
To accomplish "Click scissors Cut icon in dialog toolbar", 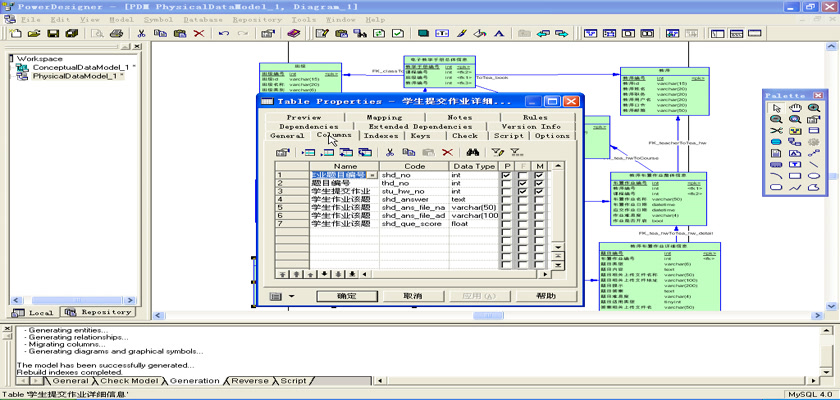I will (x=390, y=153).
